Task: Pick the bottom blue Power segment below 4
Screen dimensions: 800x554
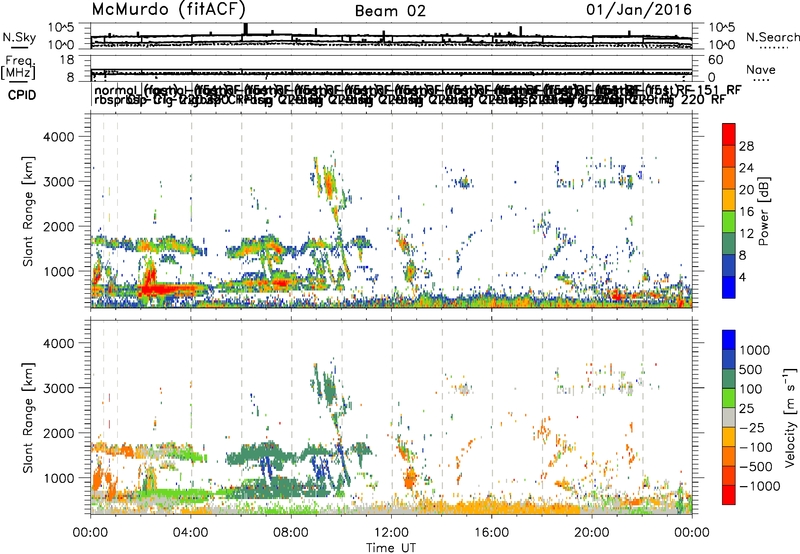Action: click(729, 287)
